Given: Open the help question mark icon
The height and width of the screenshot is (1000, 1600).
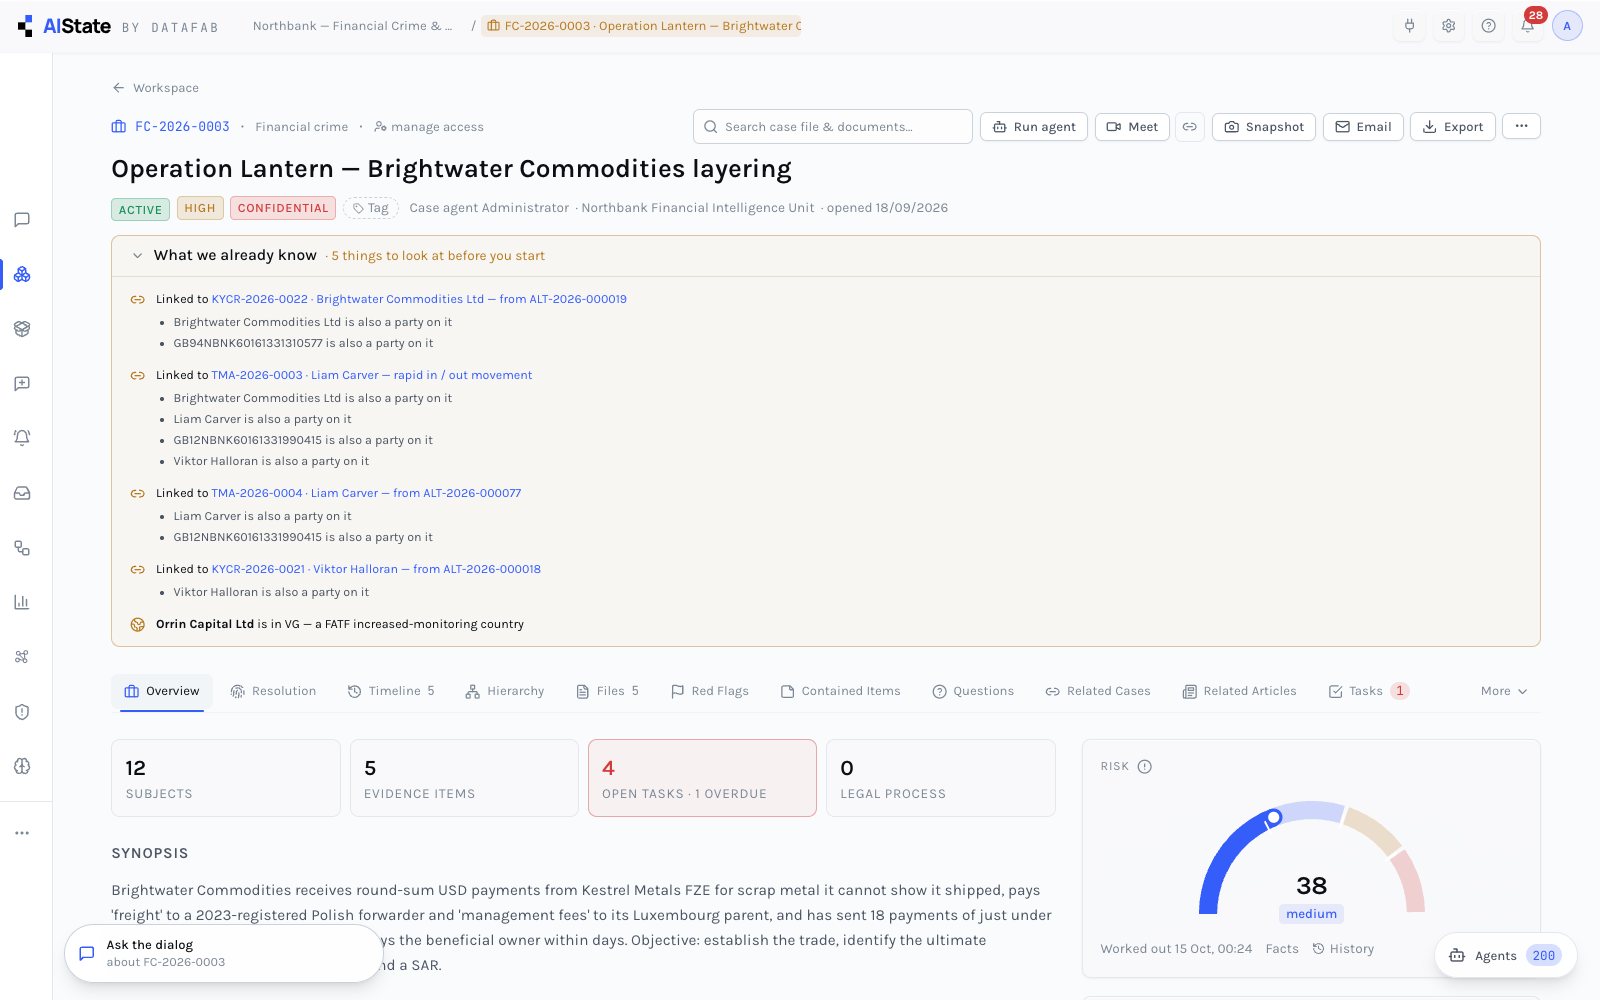Looking at the screenshot, I should coord(1488,26).
